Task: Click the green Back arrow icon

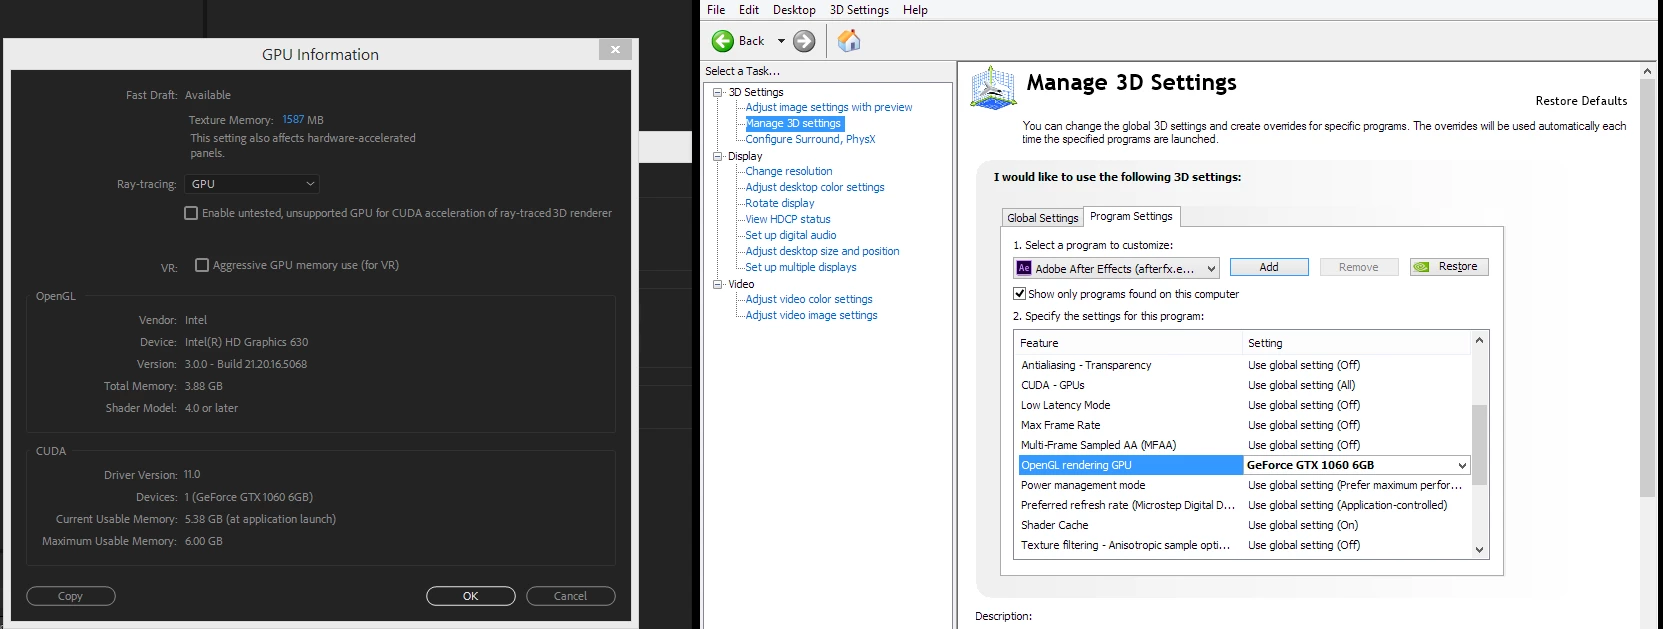Action: tap(723, 41)
